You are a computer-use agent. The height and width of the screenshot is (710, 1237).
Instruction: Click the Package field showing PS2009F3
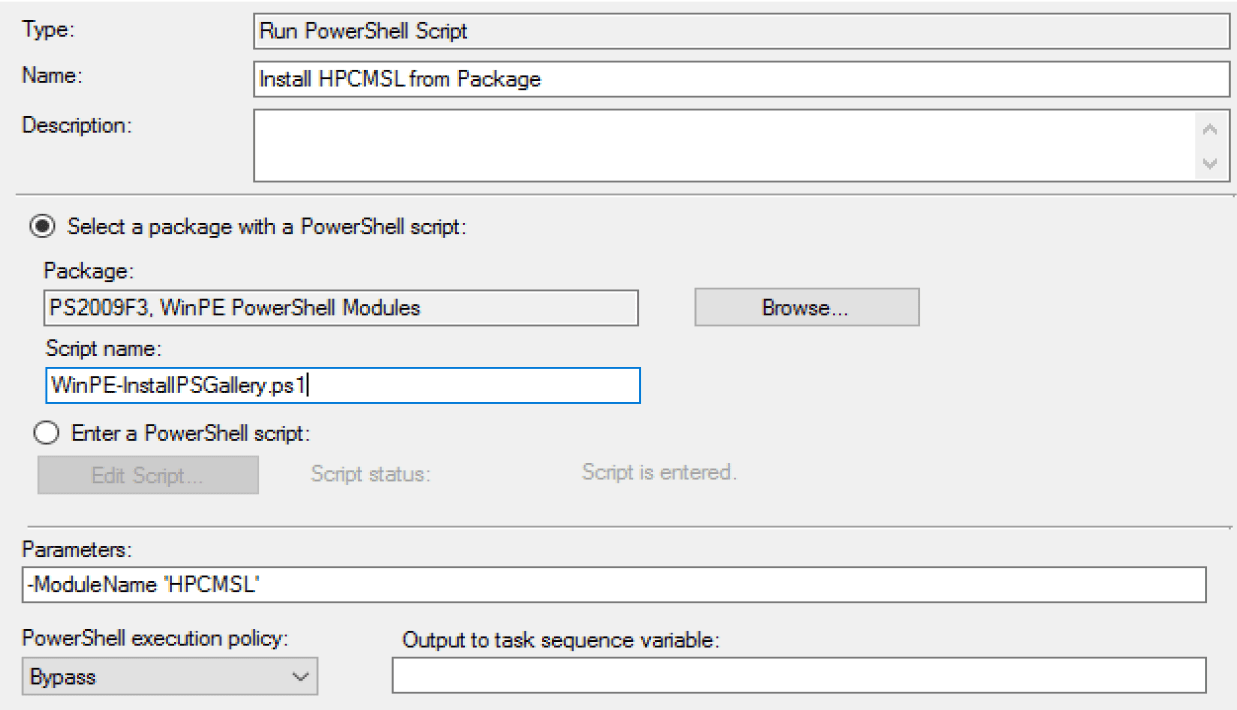click(x=340, y=308)
